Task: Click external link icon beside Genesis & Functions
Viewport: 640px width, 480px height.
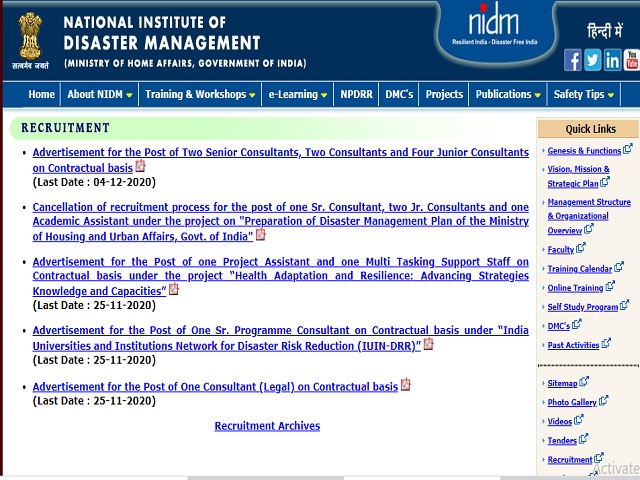Action: [628, 149]
